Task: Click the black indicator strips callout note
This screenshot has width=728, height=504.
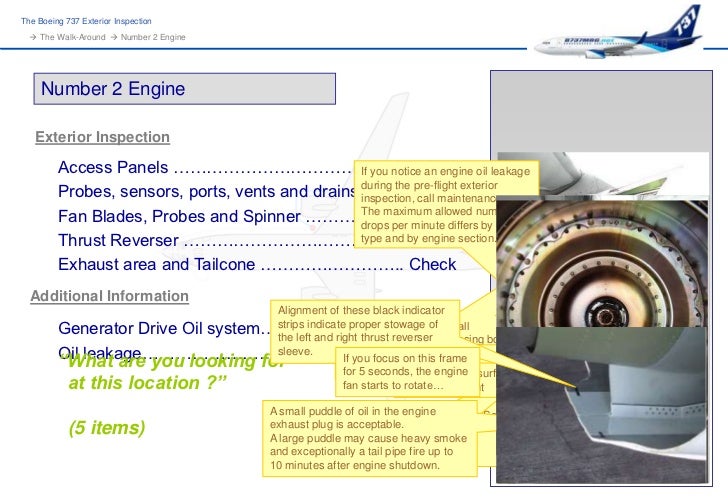Action: (364, 330)
